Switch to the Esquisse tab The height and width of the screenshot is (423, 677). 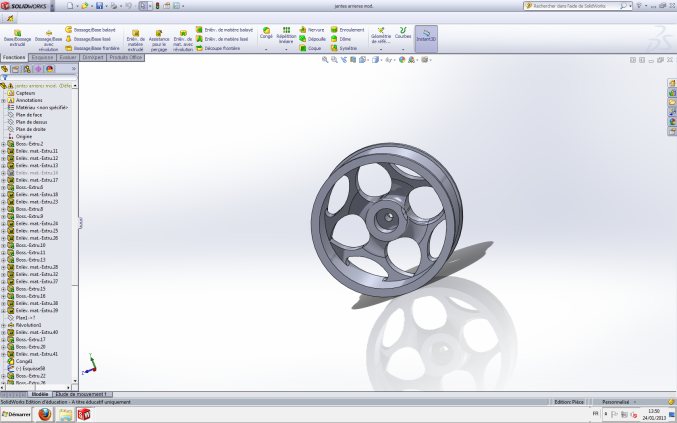(x=42, y=57)
